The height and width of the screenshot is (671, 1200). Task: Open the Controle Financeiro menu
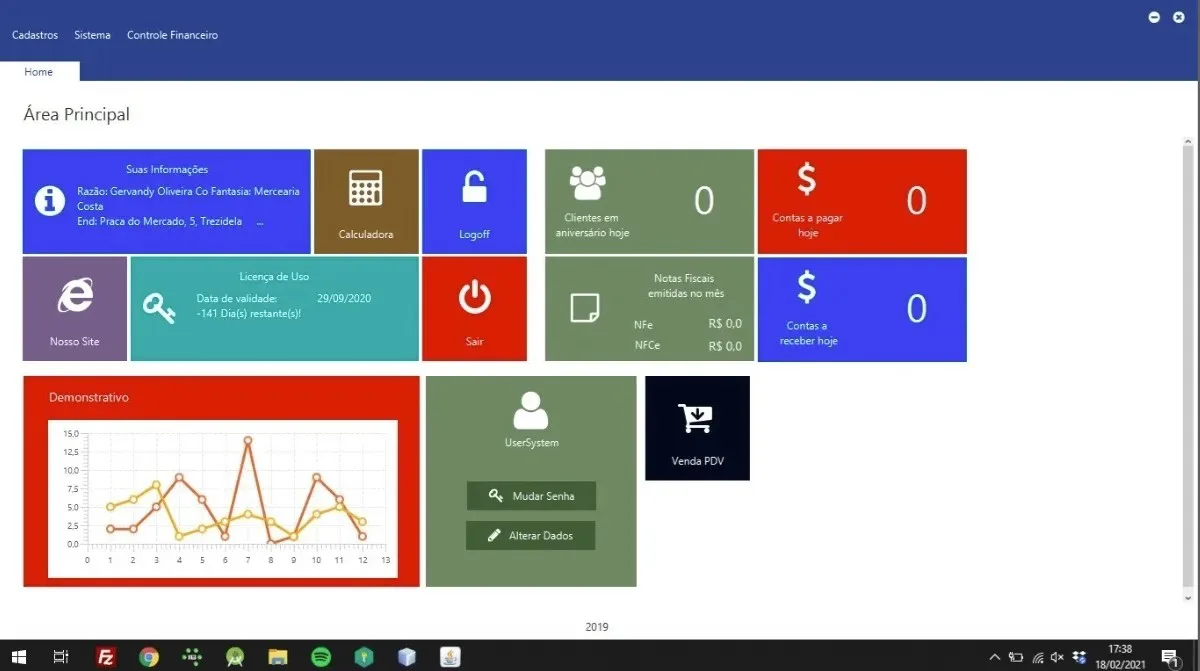172,35
